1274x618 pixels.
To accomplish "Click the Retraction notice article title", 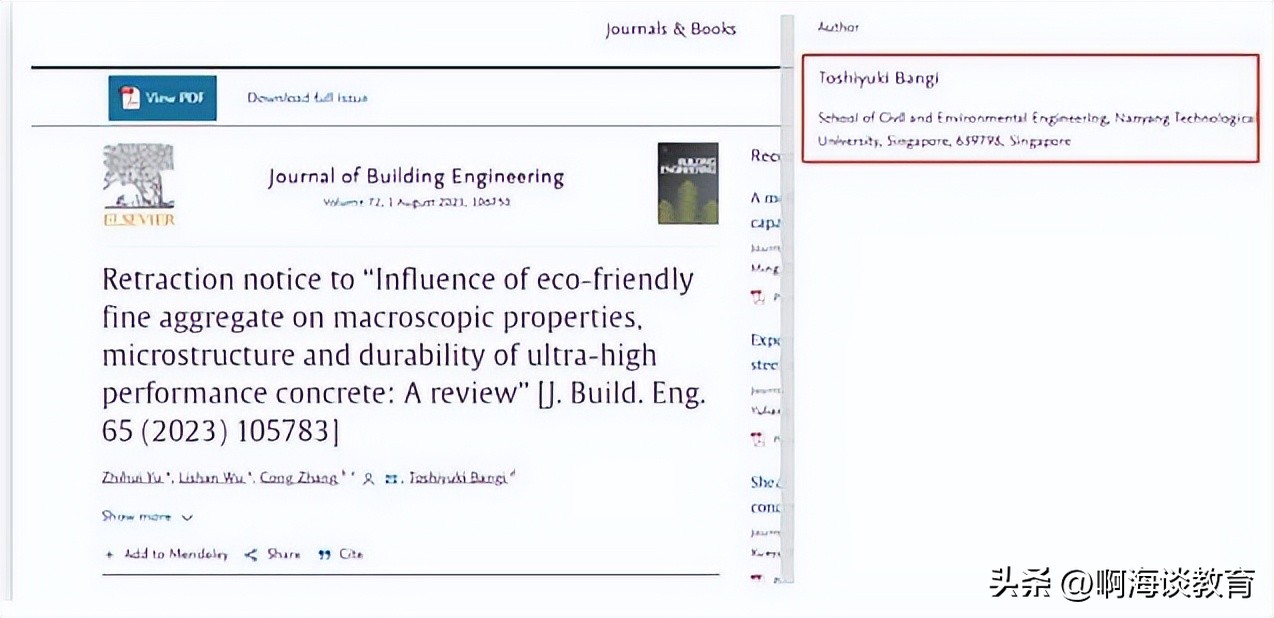I will pyautogui.click(x=404, y=355).
